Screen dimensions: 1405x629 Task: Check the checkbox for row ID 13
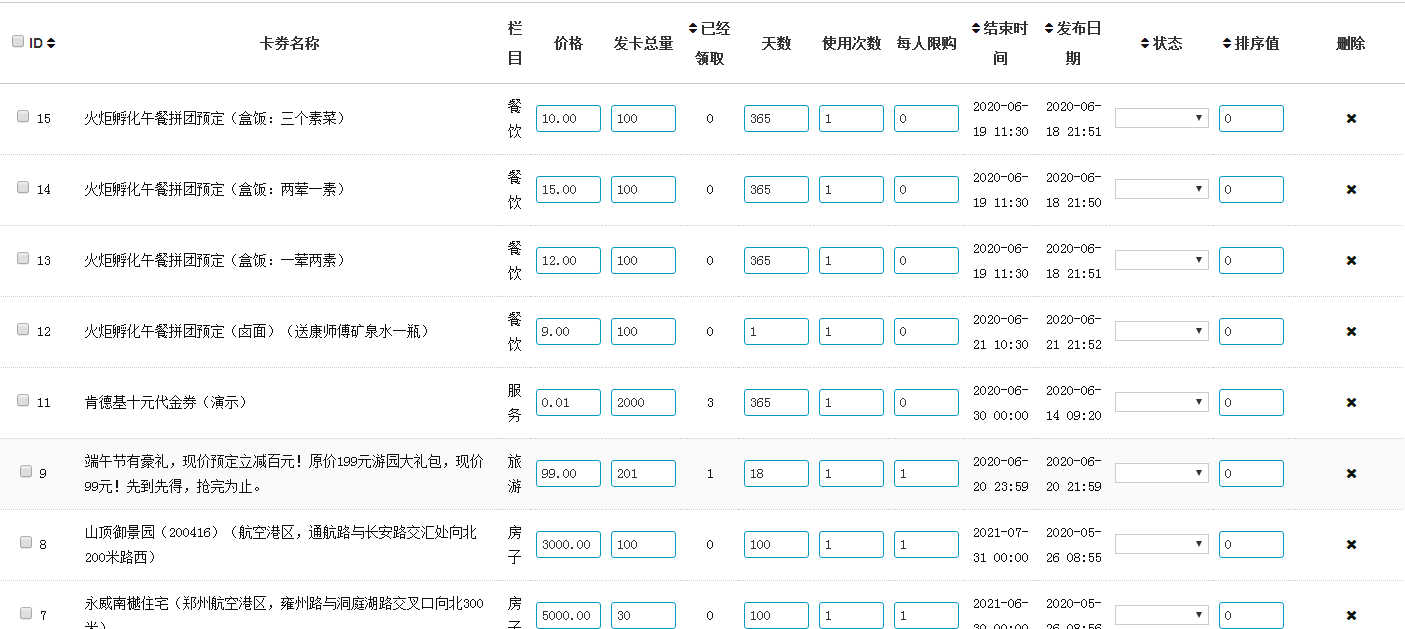pyautogui.click(x=23, y=258)
